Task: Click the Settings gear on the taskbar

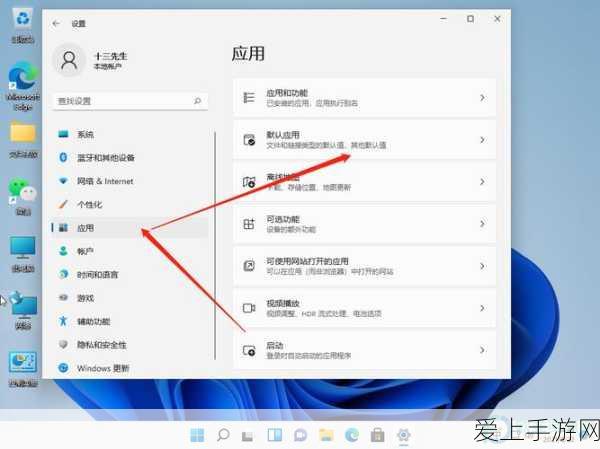Action: click(404, 435)
